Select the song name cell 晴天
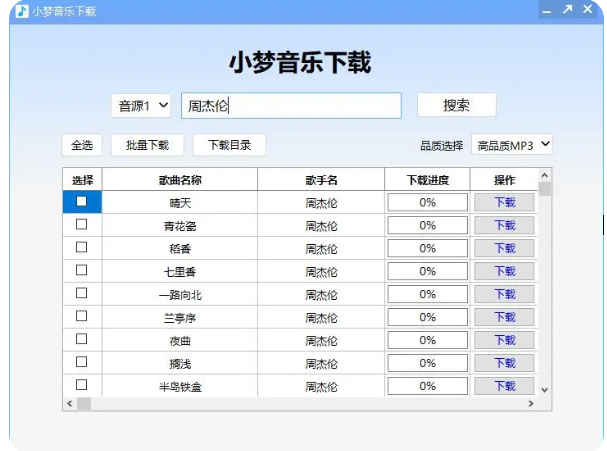This screenshot has height=451, width=607. [x=180, y=202]
